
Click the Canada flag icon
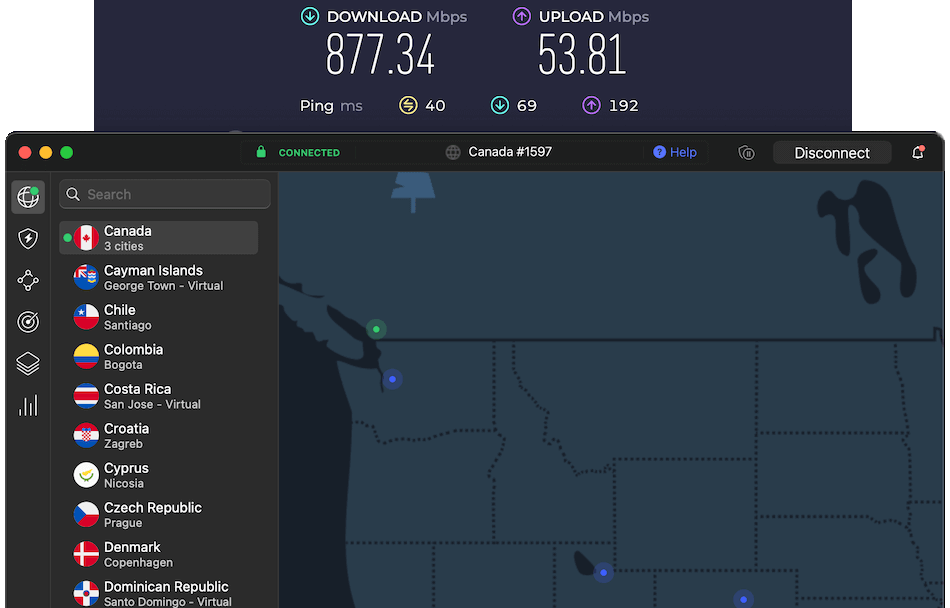coord(86,238)
